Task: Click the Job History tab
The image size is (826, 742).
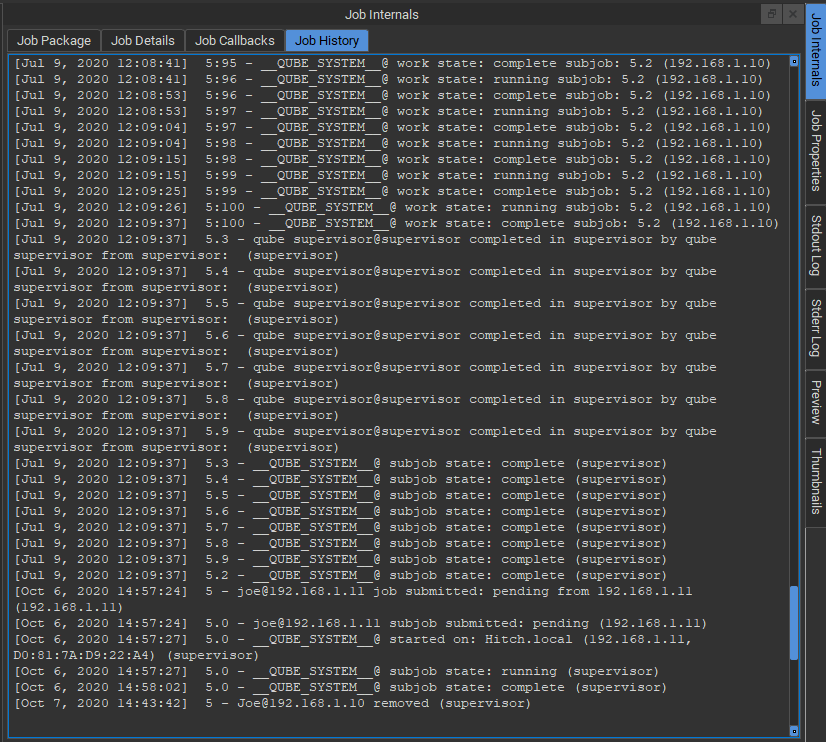Action: 327,41
